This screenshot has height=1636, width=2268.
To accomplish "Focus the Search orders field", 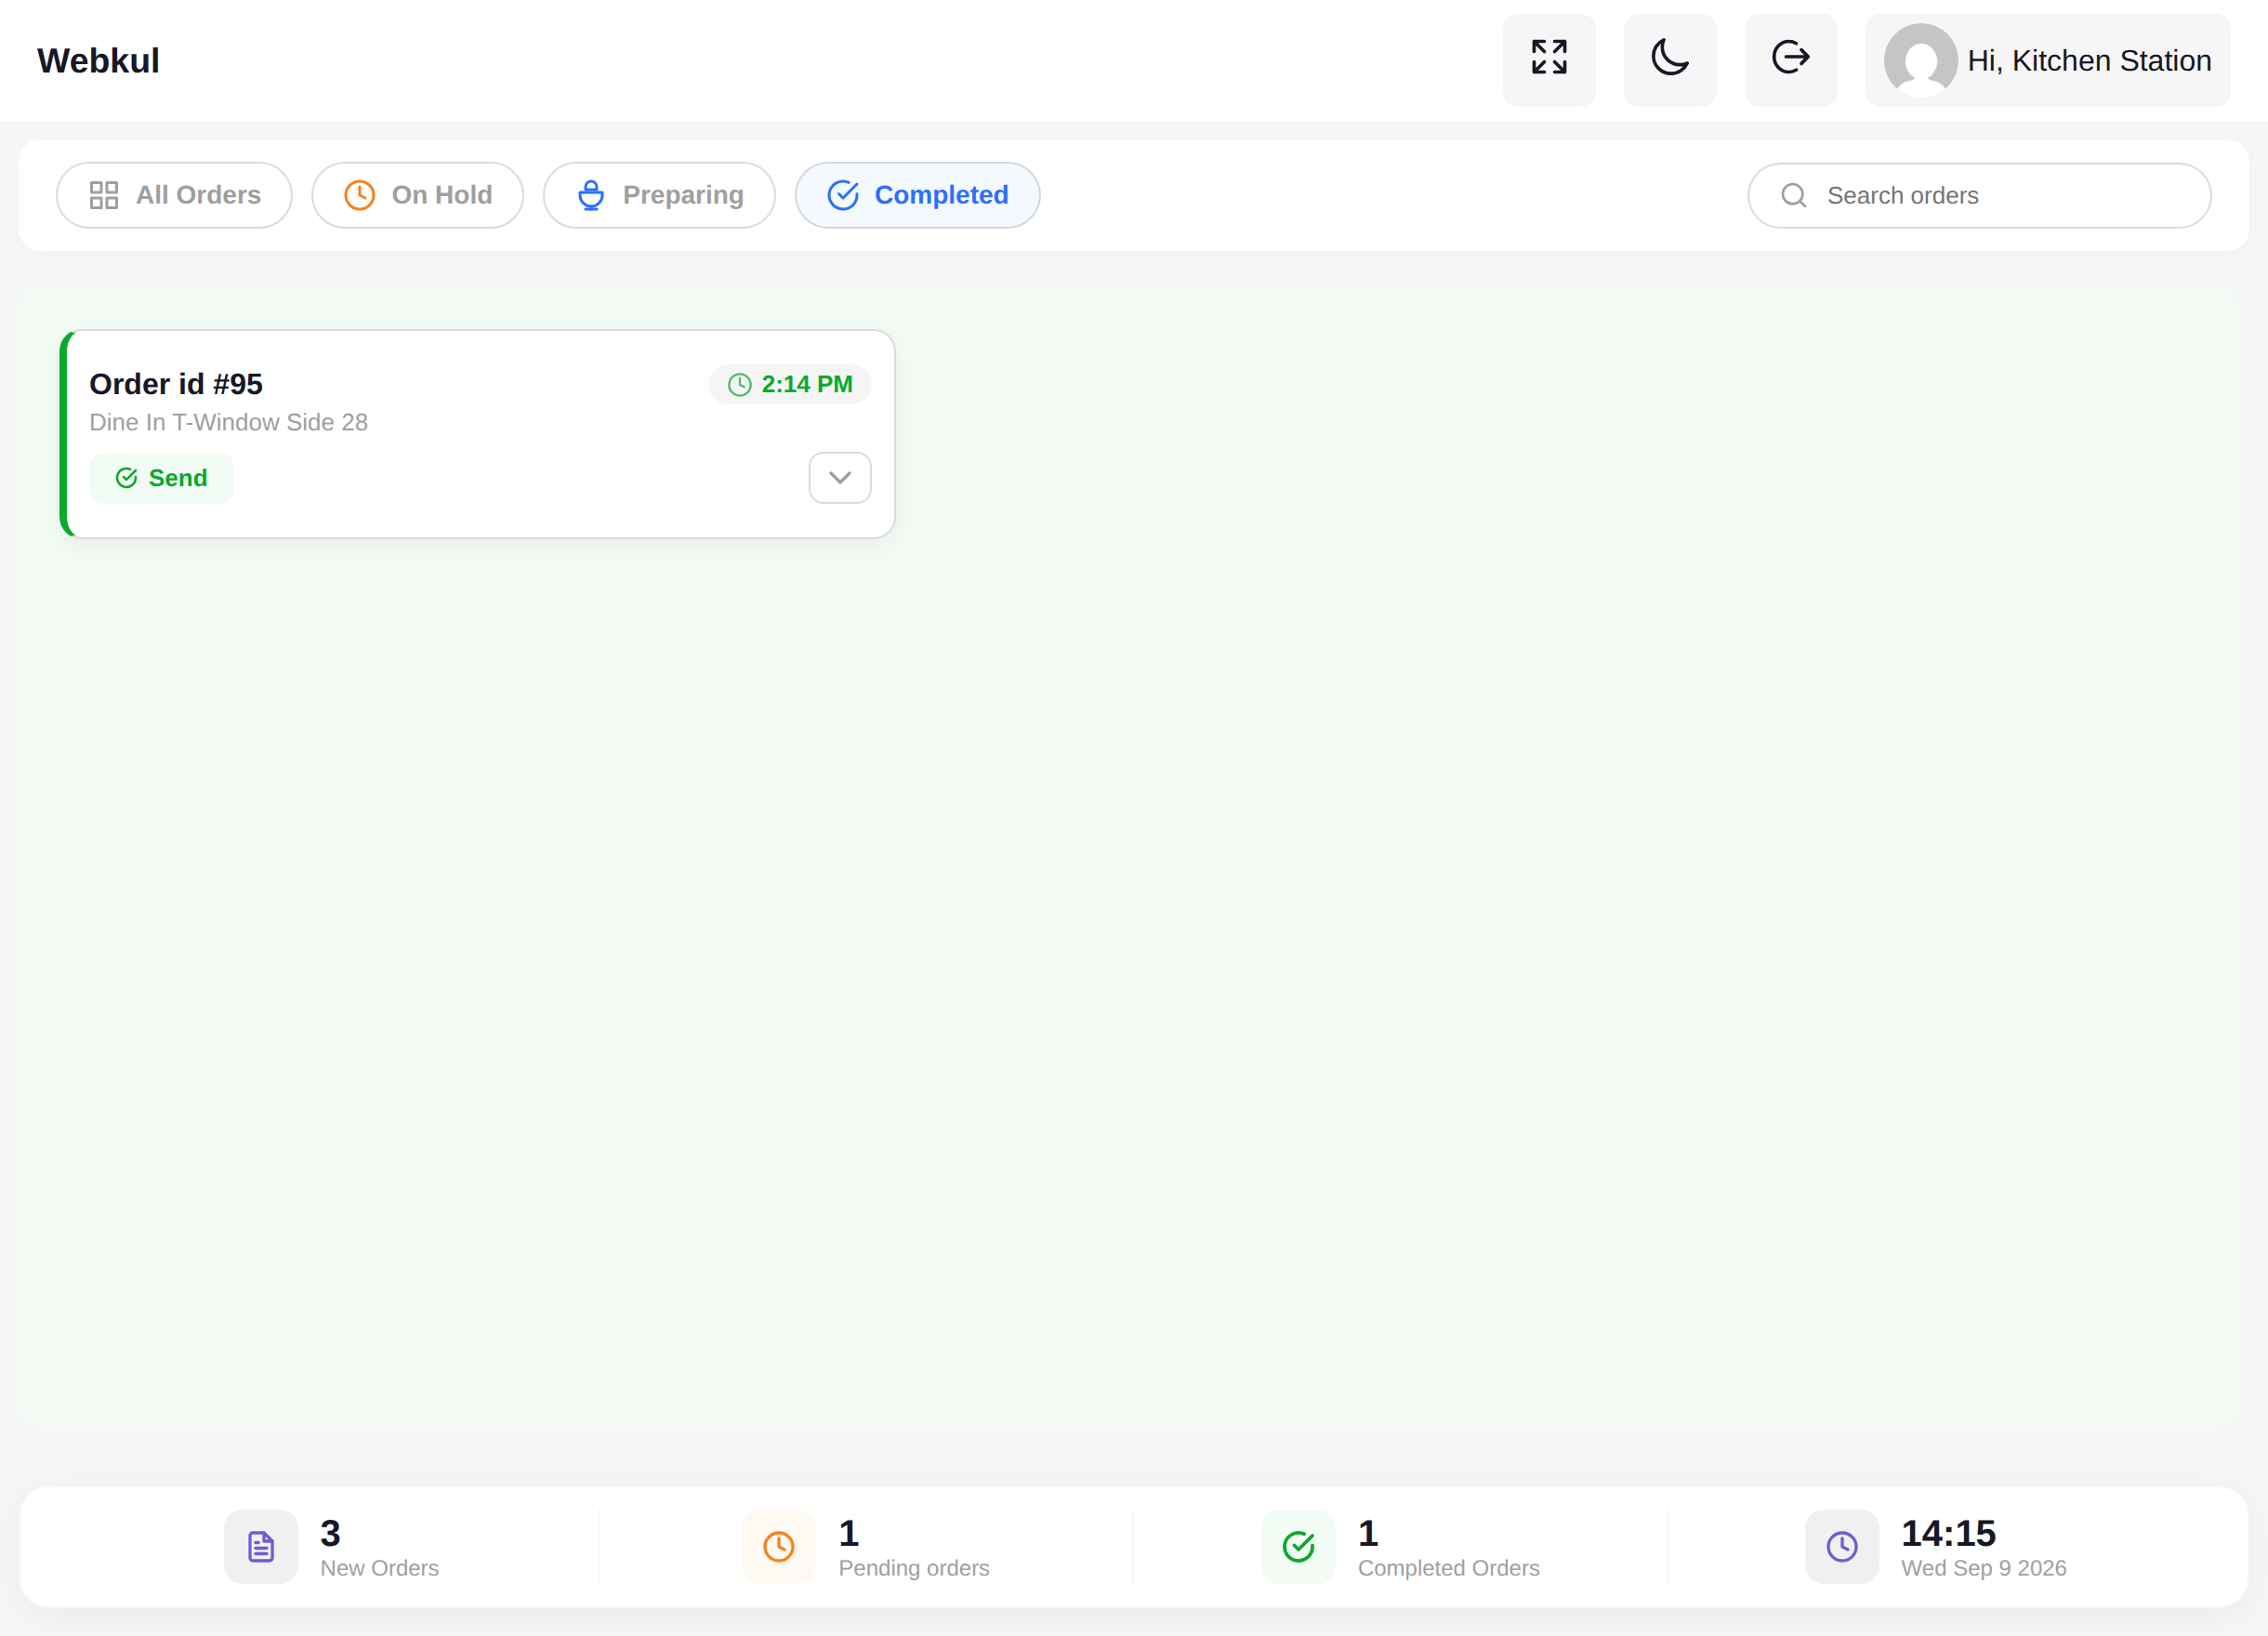I will (x=1979, y=195).
